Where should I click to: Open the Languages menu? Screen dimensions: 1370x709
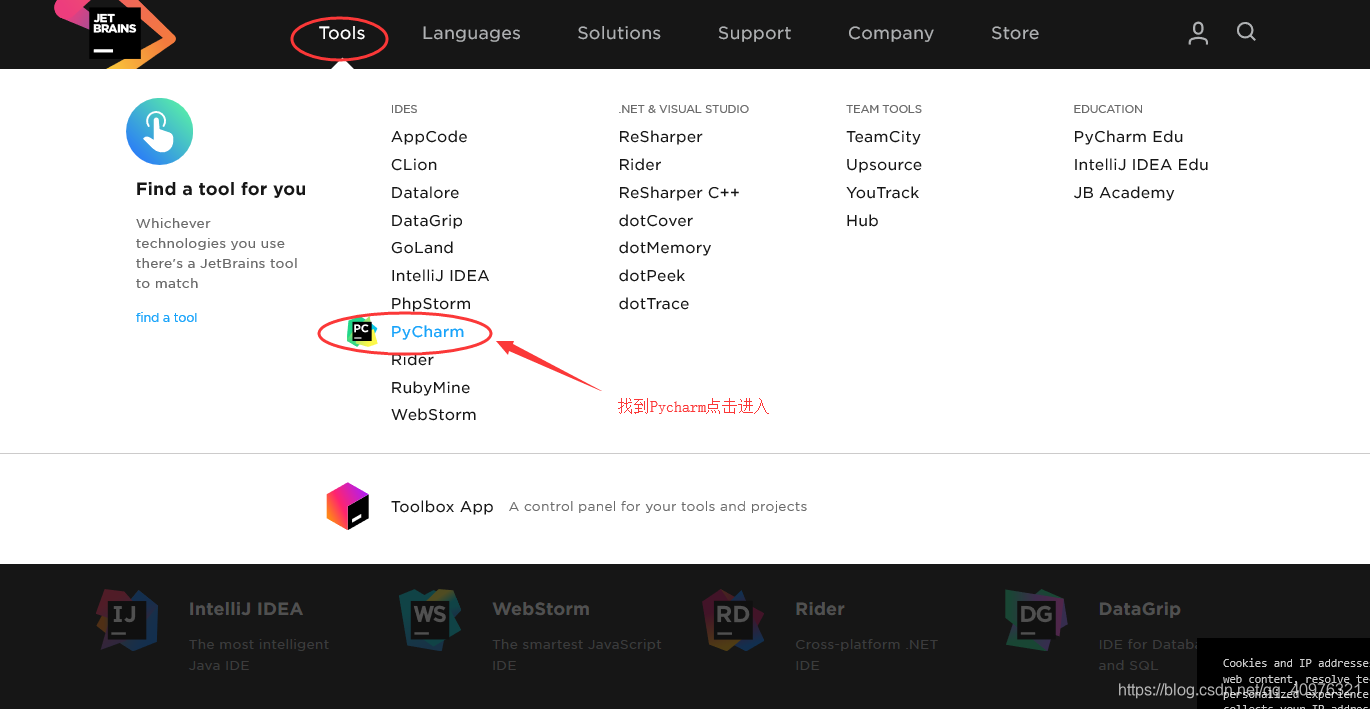tap(471, 33)
